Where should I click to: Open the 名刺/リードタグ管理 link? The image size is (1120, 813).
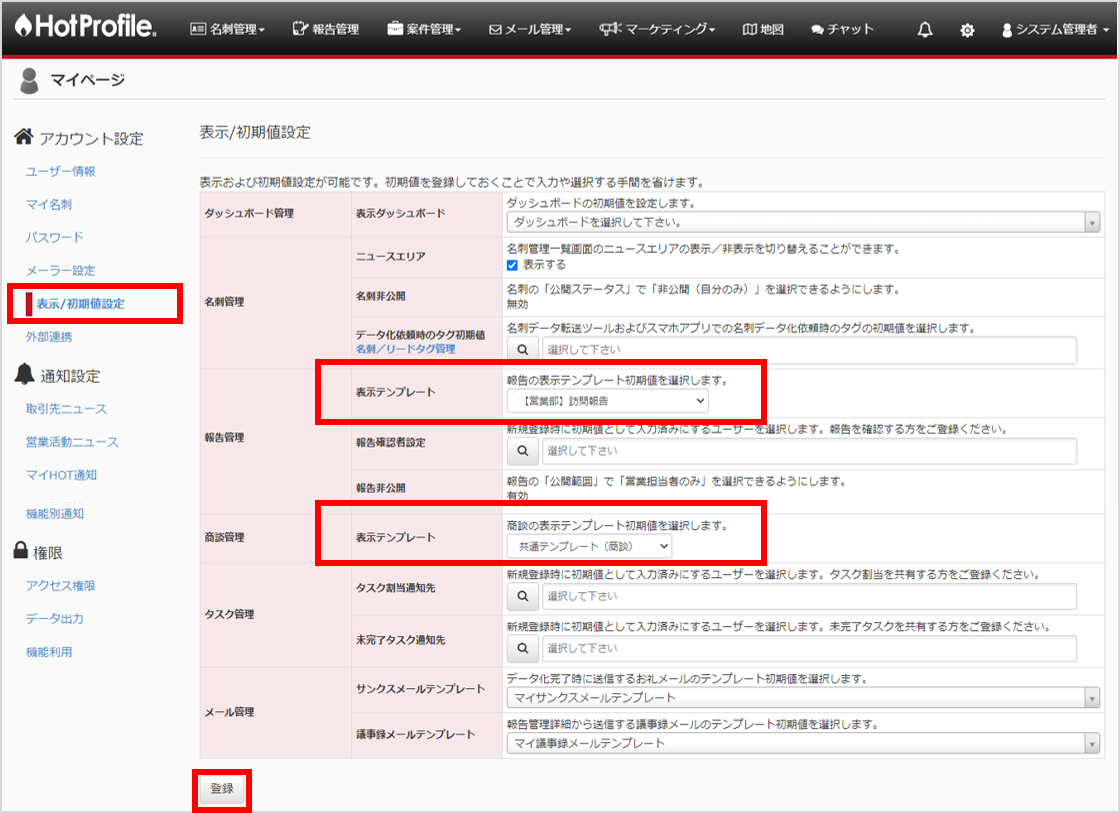point(405,349)
